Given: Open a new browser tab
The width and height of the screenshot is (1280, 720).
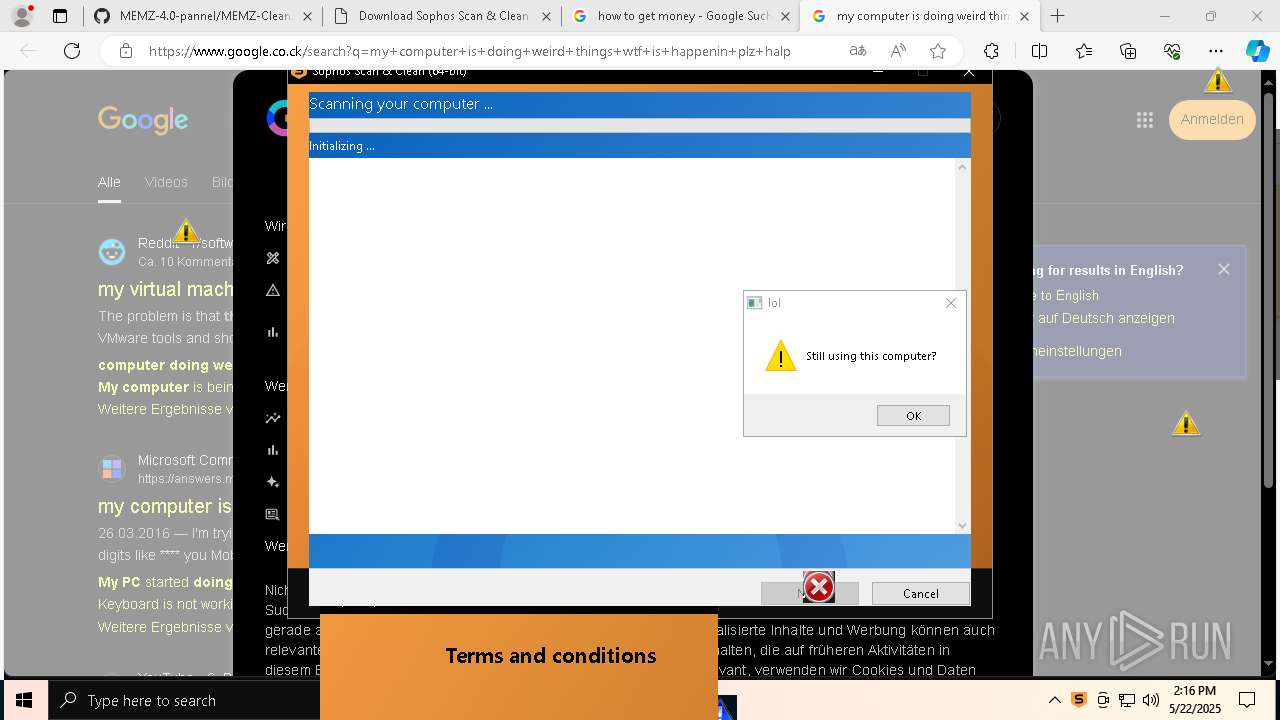Looking at the screenshot, I should click(x=1057, y=16).
